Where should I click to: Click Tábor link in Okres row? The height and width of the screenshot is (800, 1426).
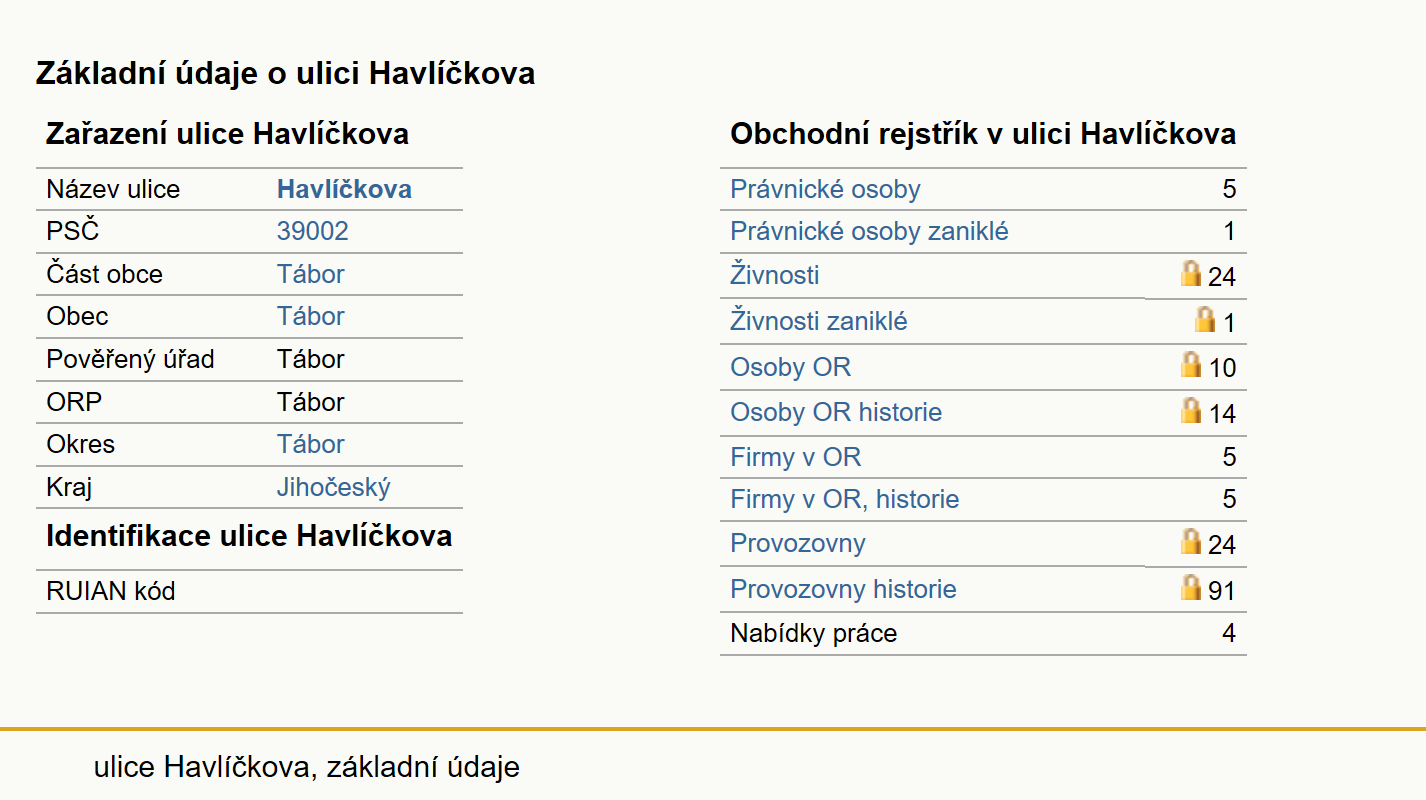pos(311,444)
